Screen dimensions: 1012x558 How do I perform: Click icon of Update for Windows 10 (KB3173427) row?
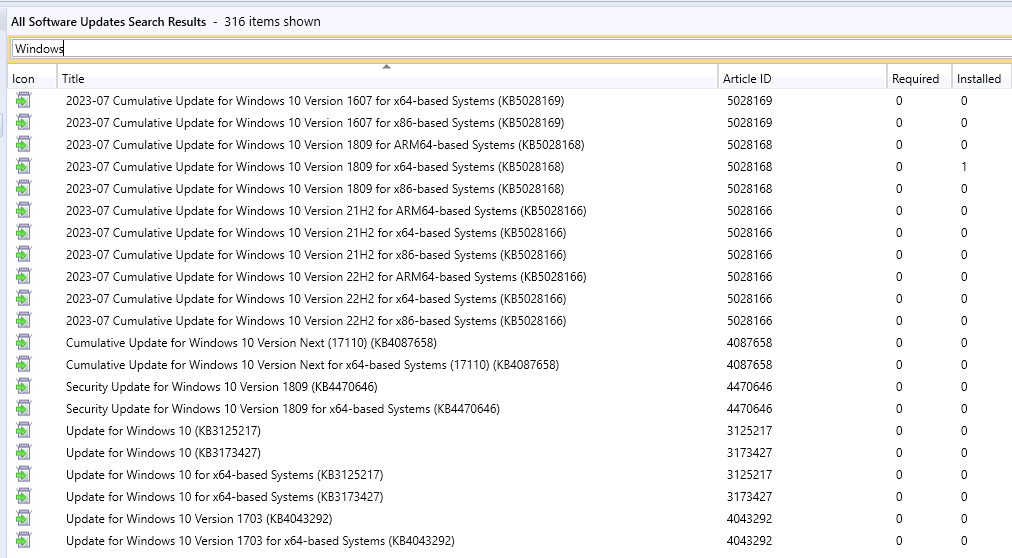[x=23, y=452]
